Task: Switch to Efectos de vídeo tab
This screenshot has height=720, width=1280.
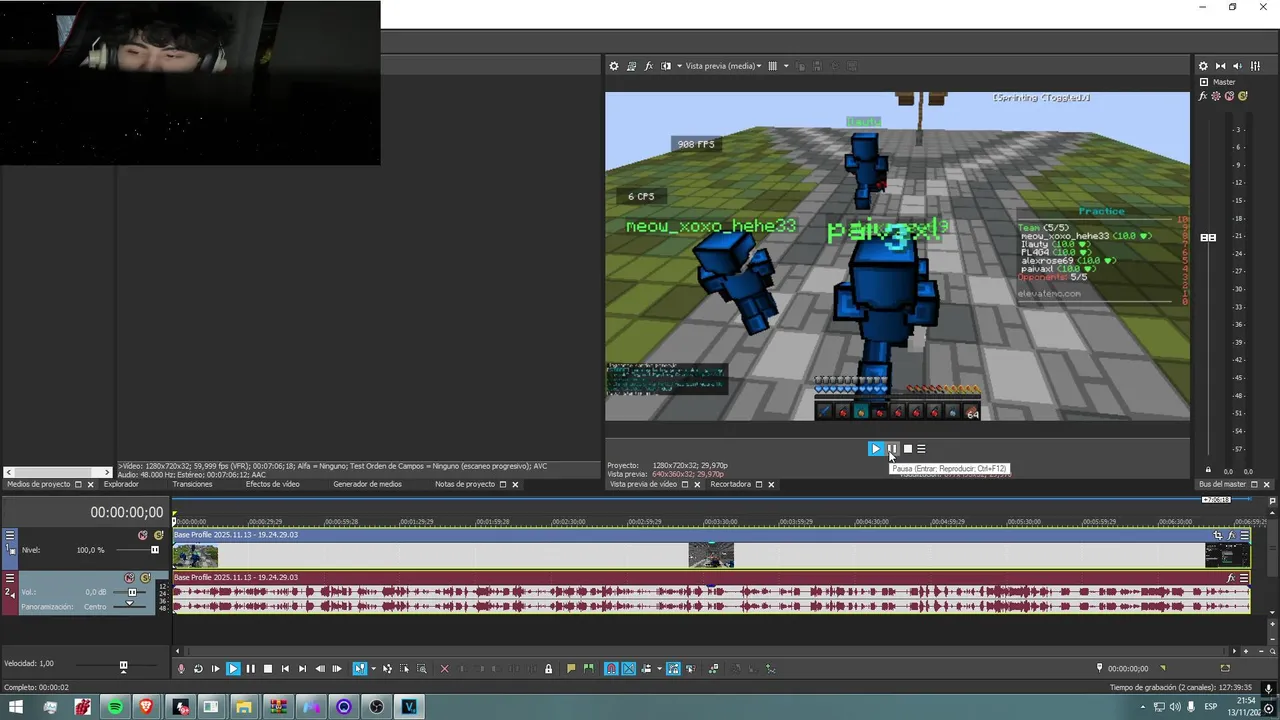Action: tap(273, 484)
